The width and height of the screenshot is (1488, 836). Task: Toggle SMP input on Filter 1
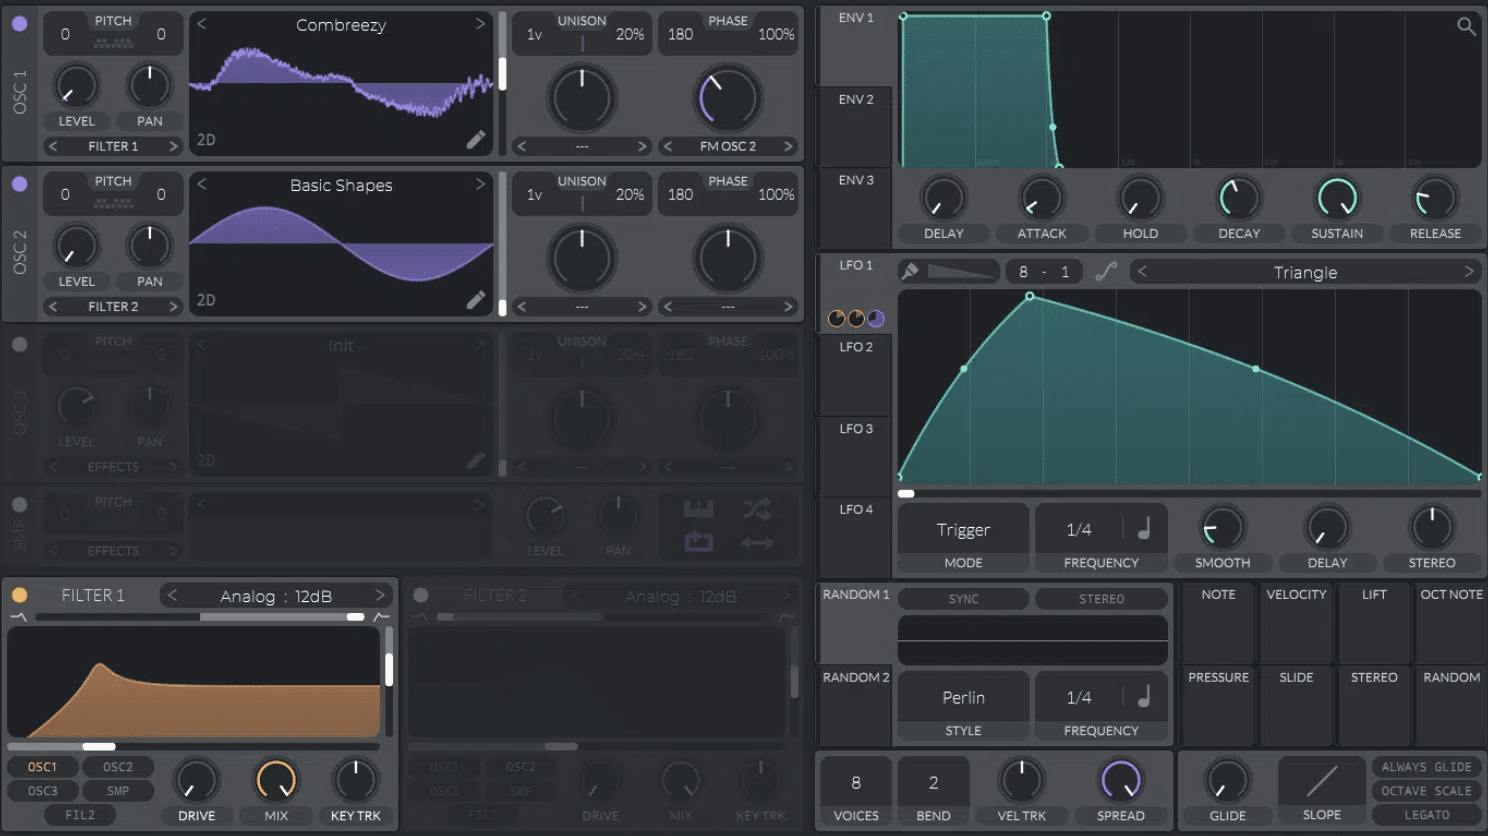tap(118, 791)
